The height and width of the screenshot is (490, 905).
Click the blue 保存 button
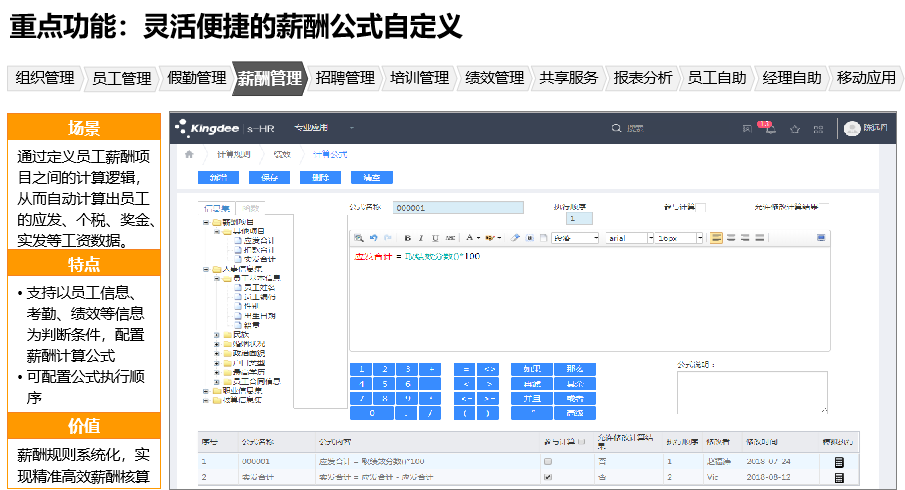pos(270,178)
